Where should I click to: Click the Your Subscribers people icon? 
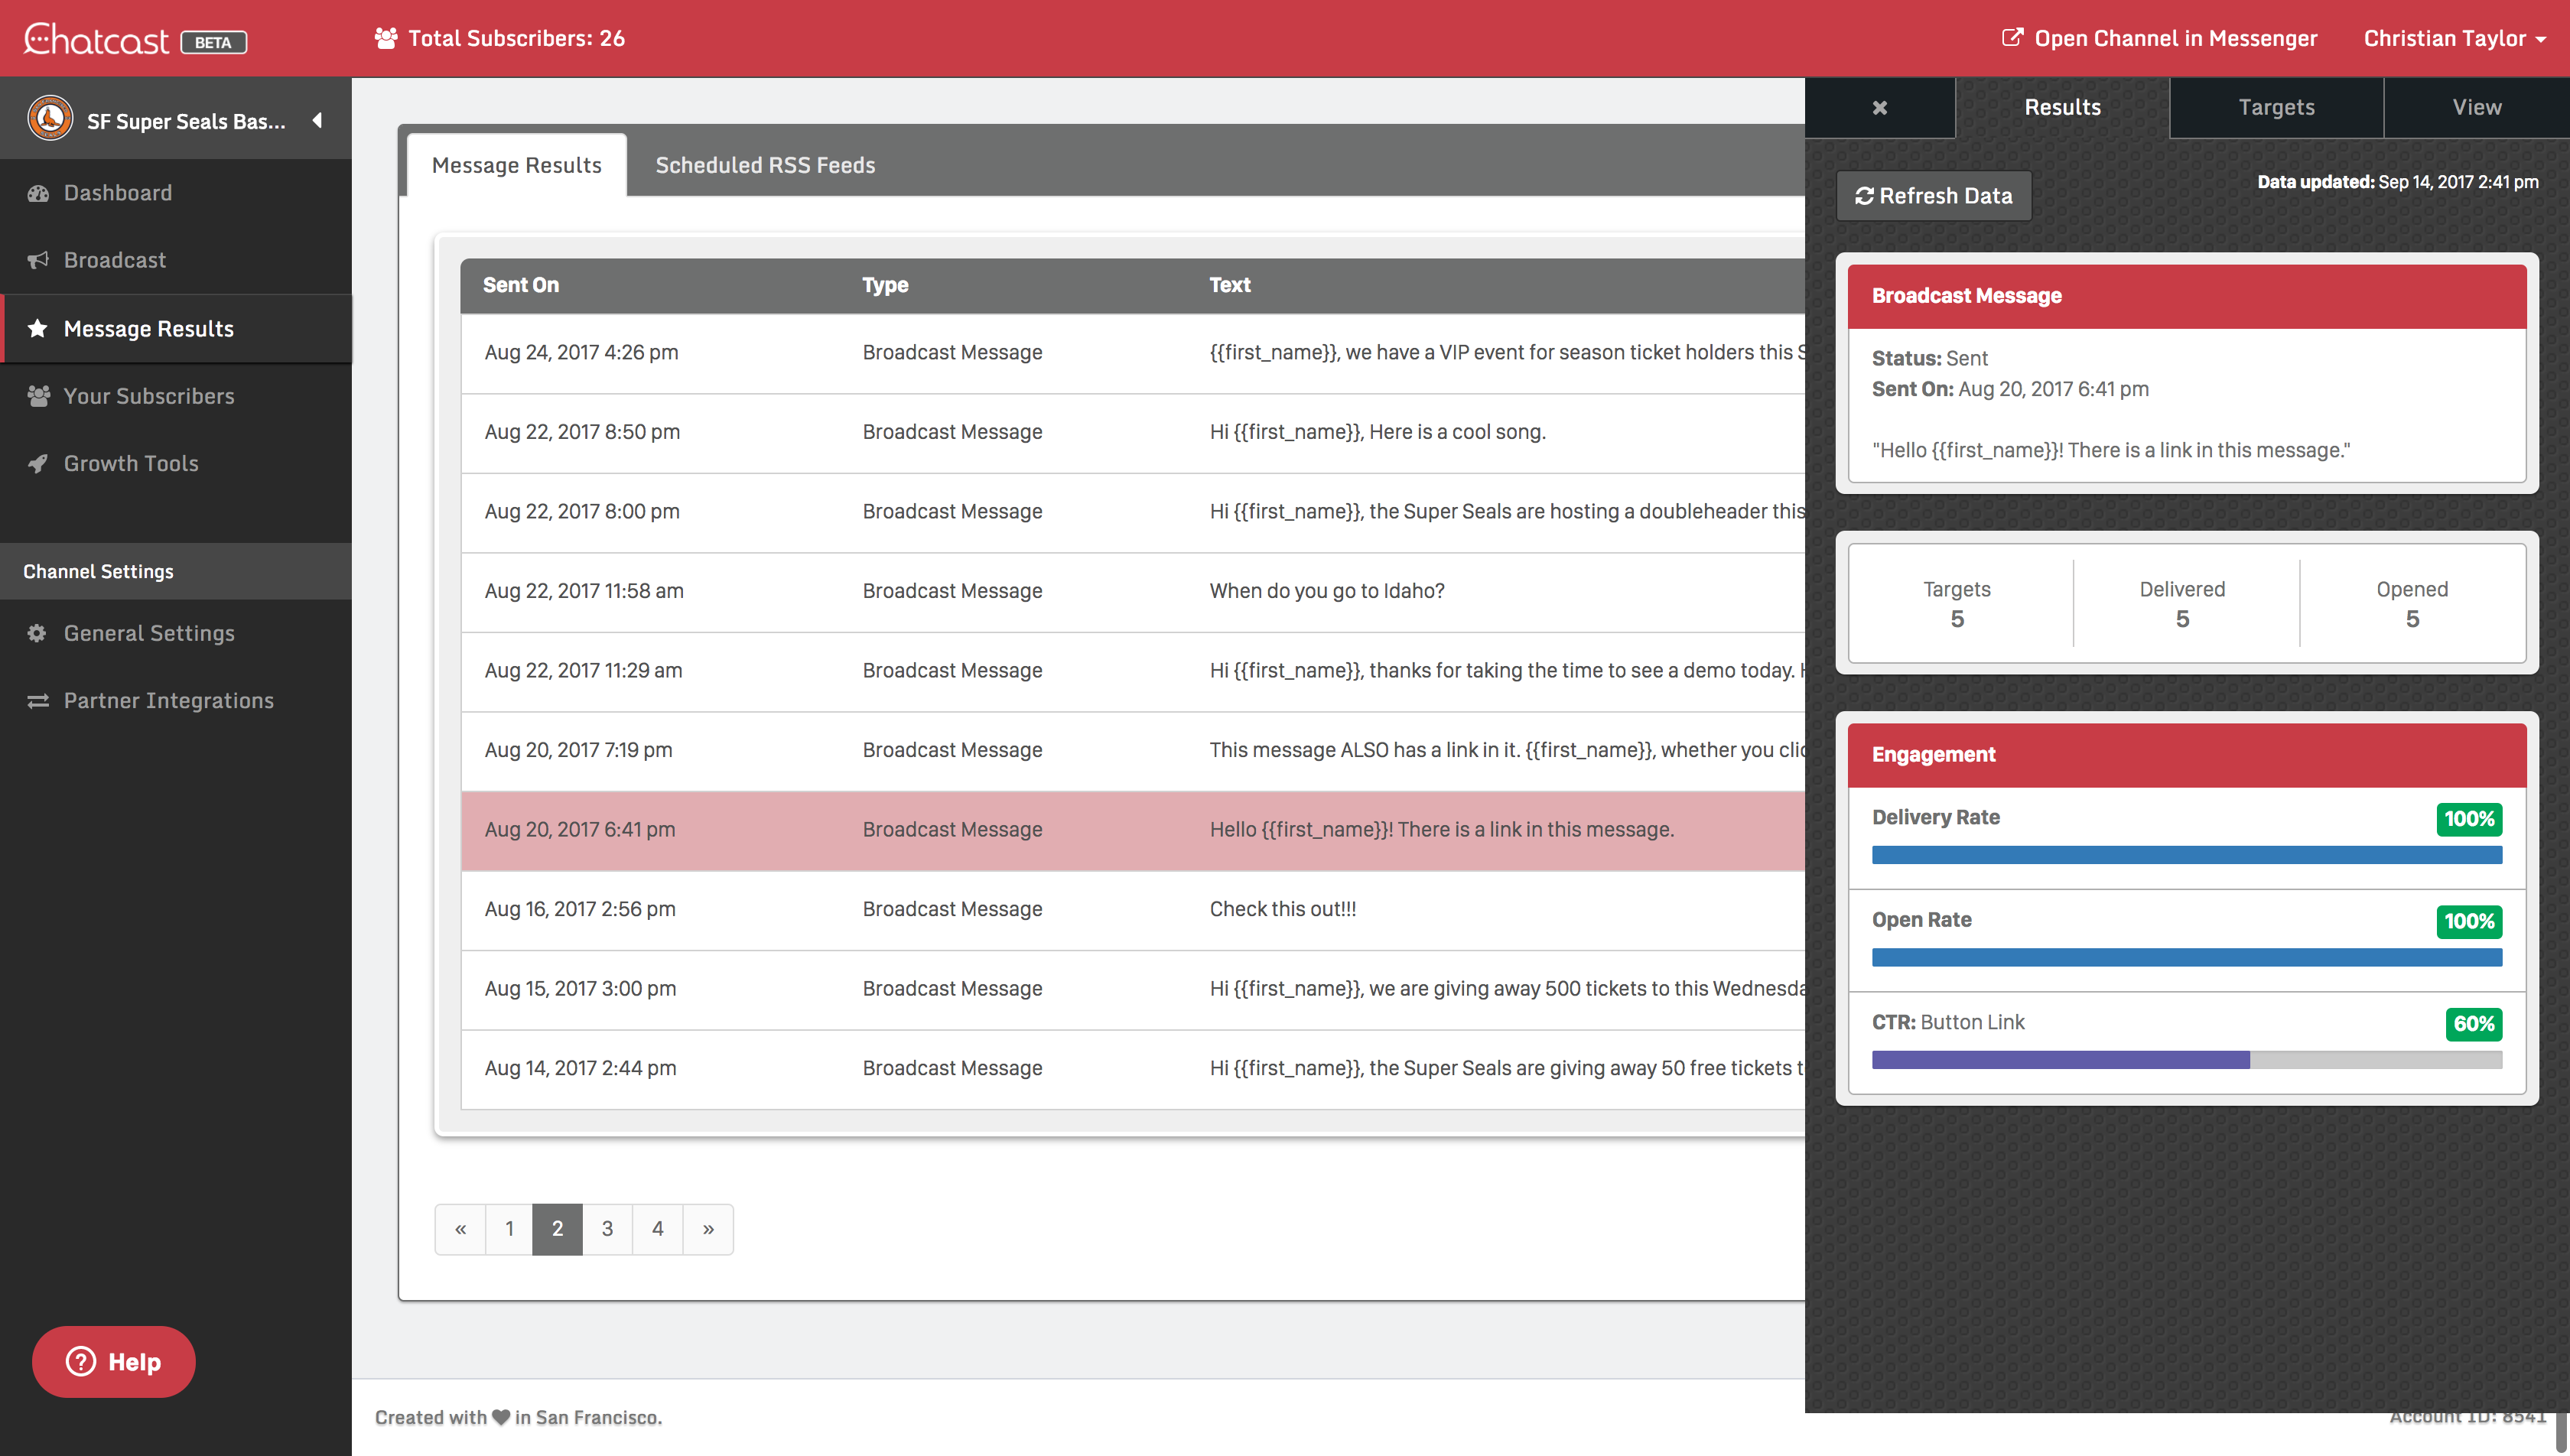click(38, 396)
